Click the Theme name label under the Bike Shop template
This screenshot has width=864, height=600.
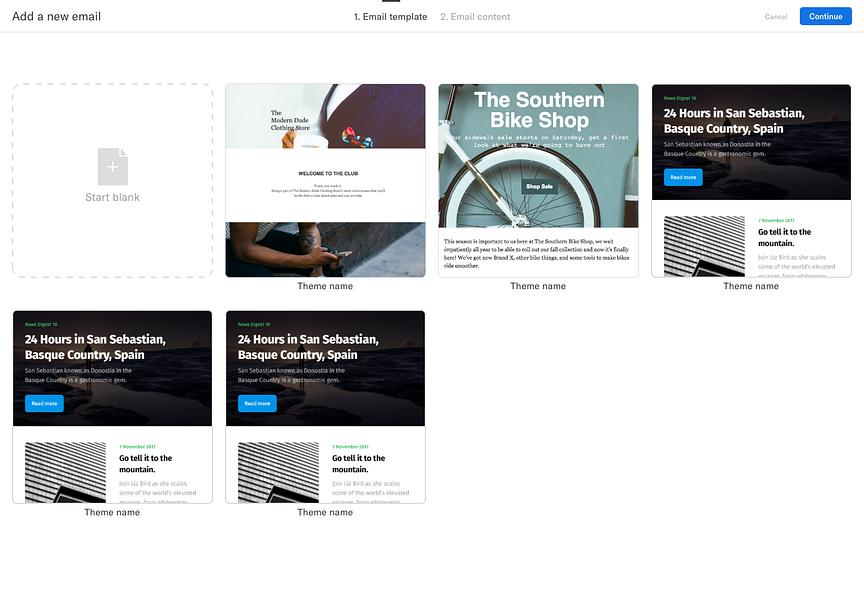[538, 286]
